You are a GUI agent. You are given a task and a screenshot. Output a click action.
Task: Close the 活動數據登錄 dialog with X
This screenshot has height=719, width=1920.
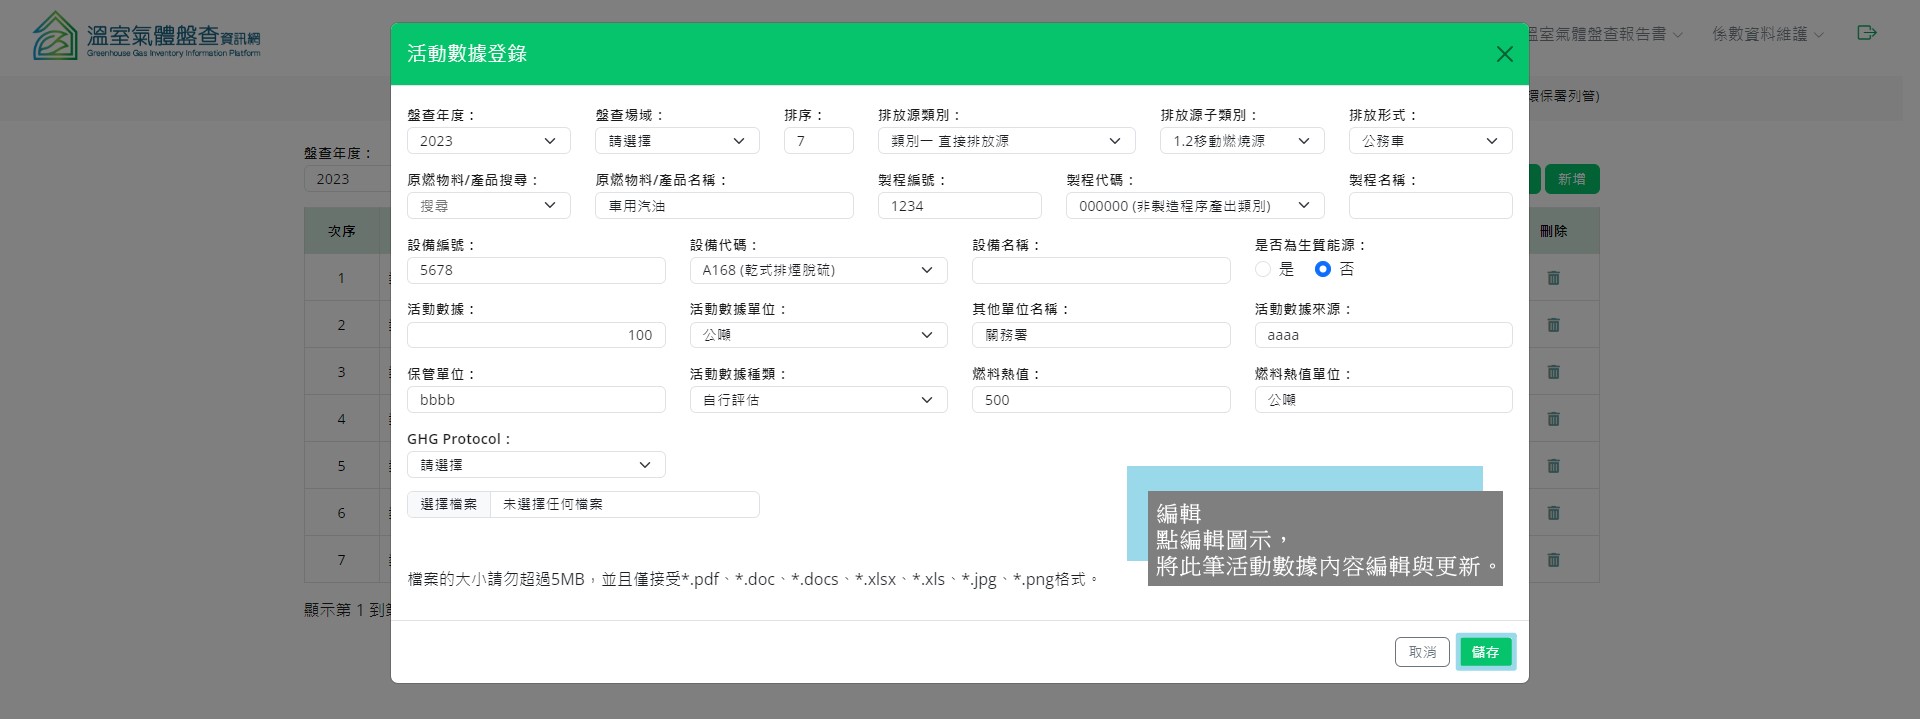pos(1504,54)
